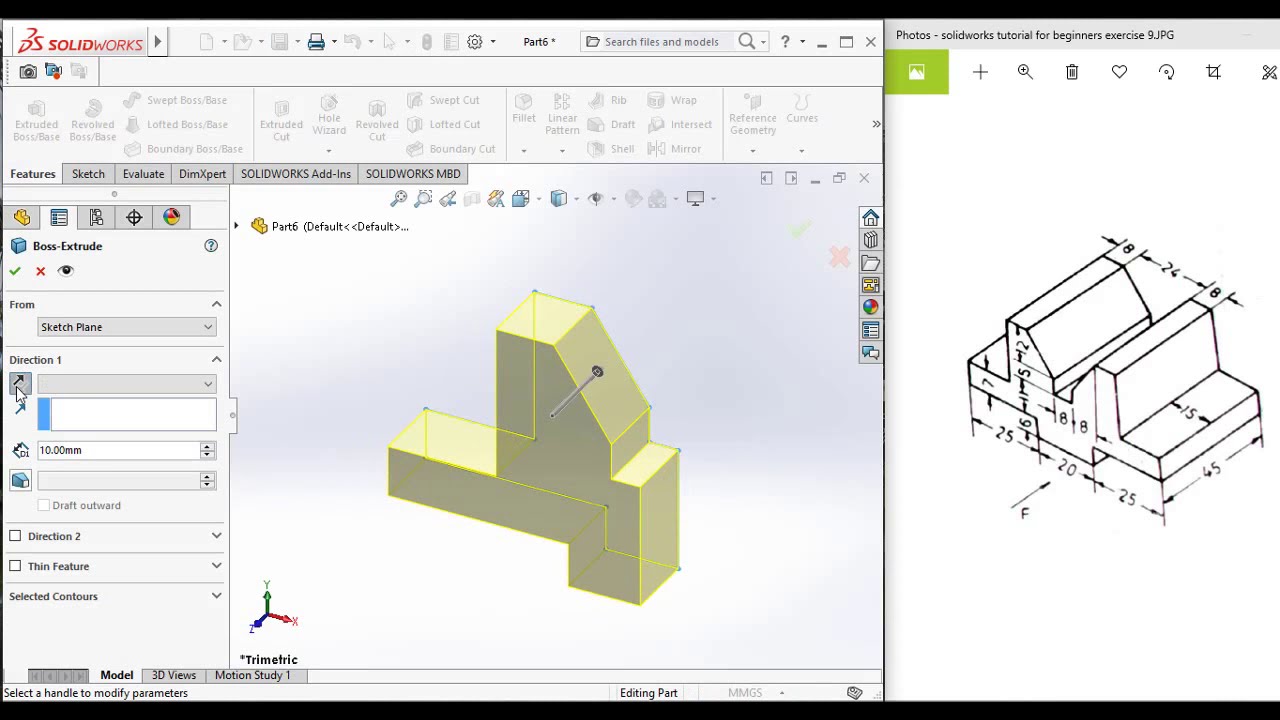Click the Dynamic Annotation Views icon

[496, 199]
